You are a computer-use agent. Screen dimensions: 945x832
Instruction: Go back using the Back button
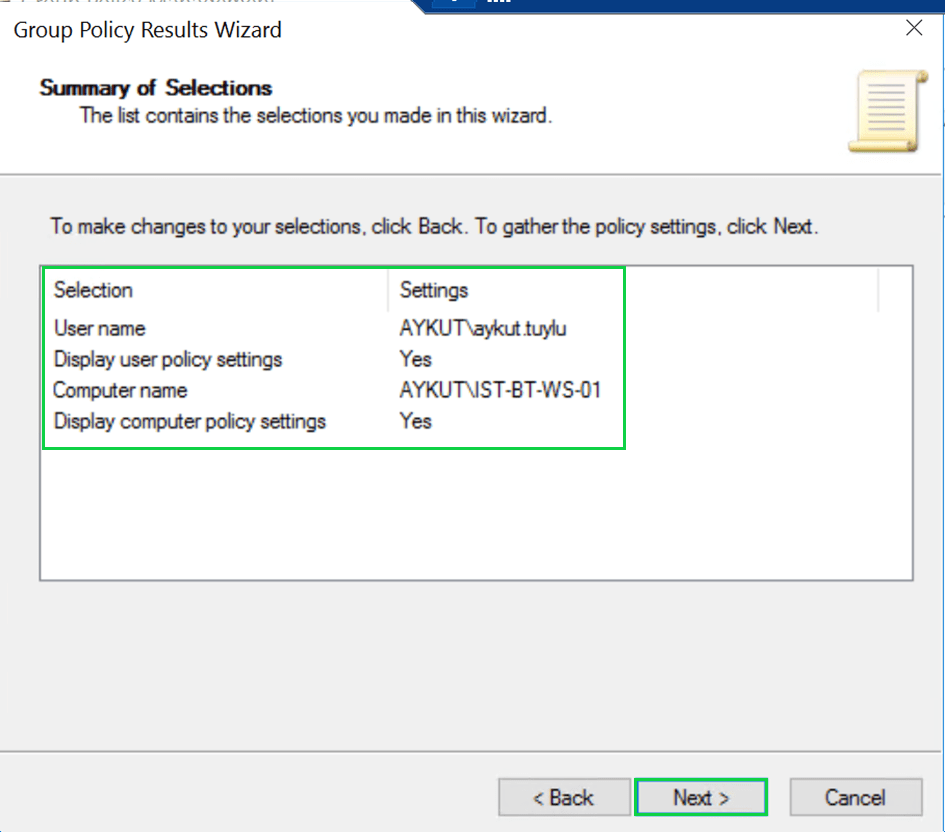564,798
